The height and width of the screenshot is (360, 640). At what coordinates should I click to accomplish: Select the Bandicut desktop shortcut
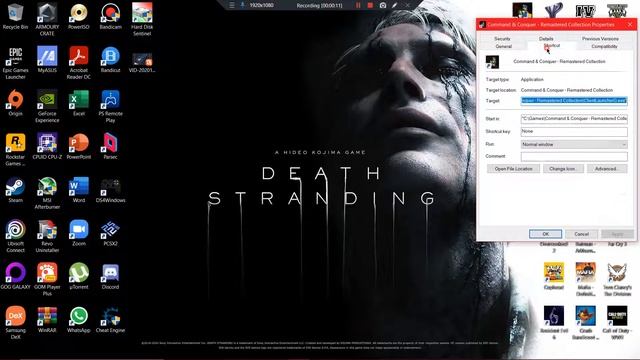[x=111, y=60]
